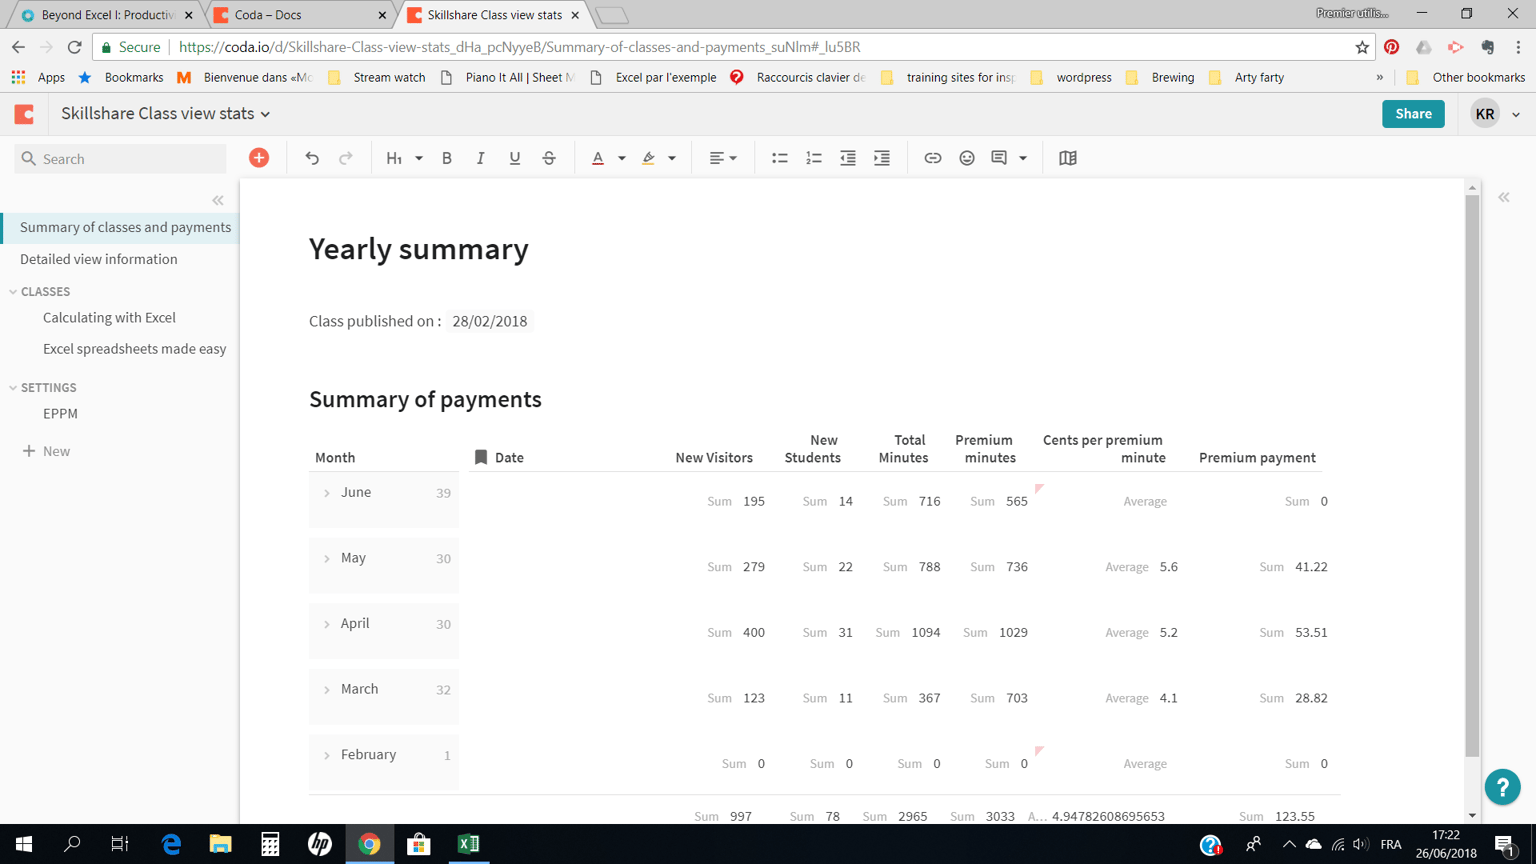Insert a hyperlink
The height and width of the screenshot is (864, 1536).
click(933, 158)
